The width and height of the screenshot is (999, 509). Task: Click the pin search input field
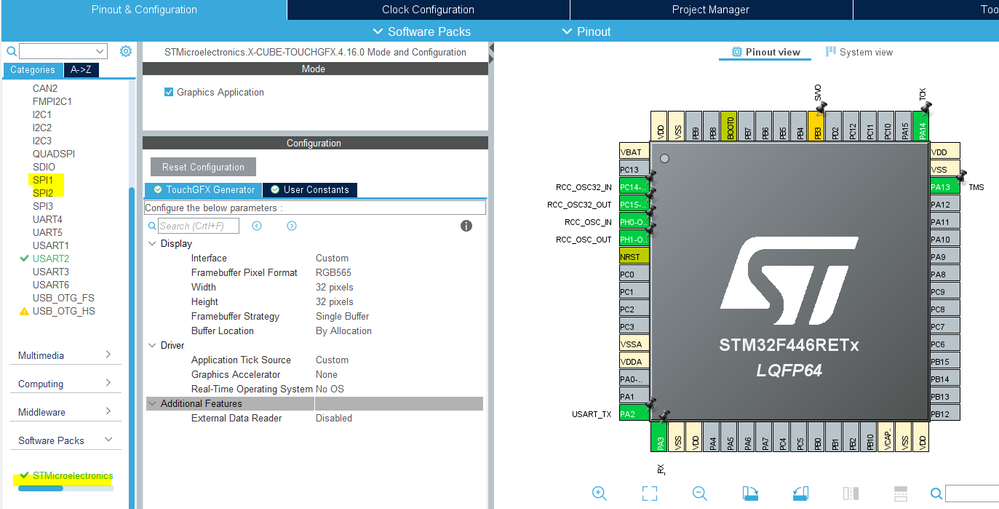point(972,493)
